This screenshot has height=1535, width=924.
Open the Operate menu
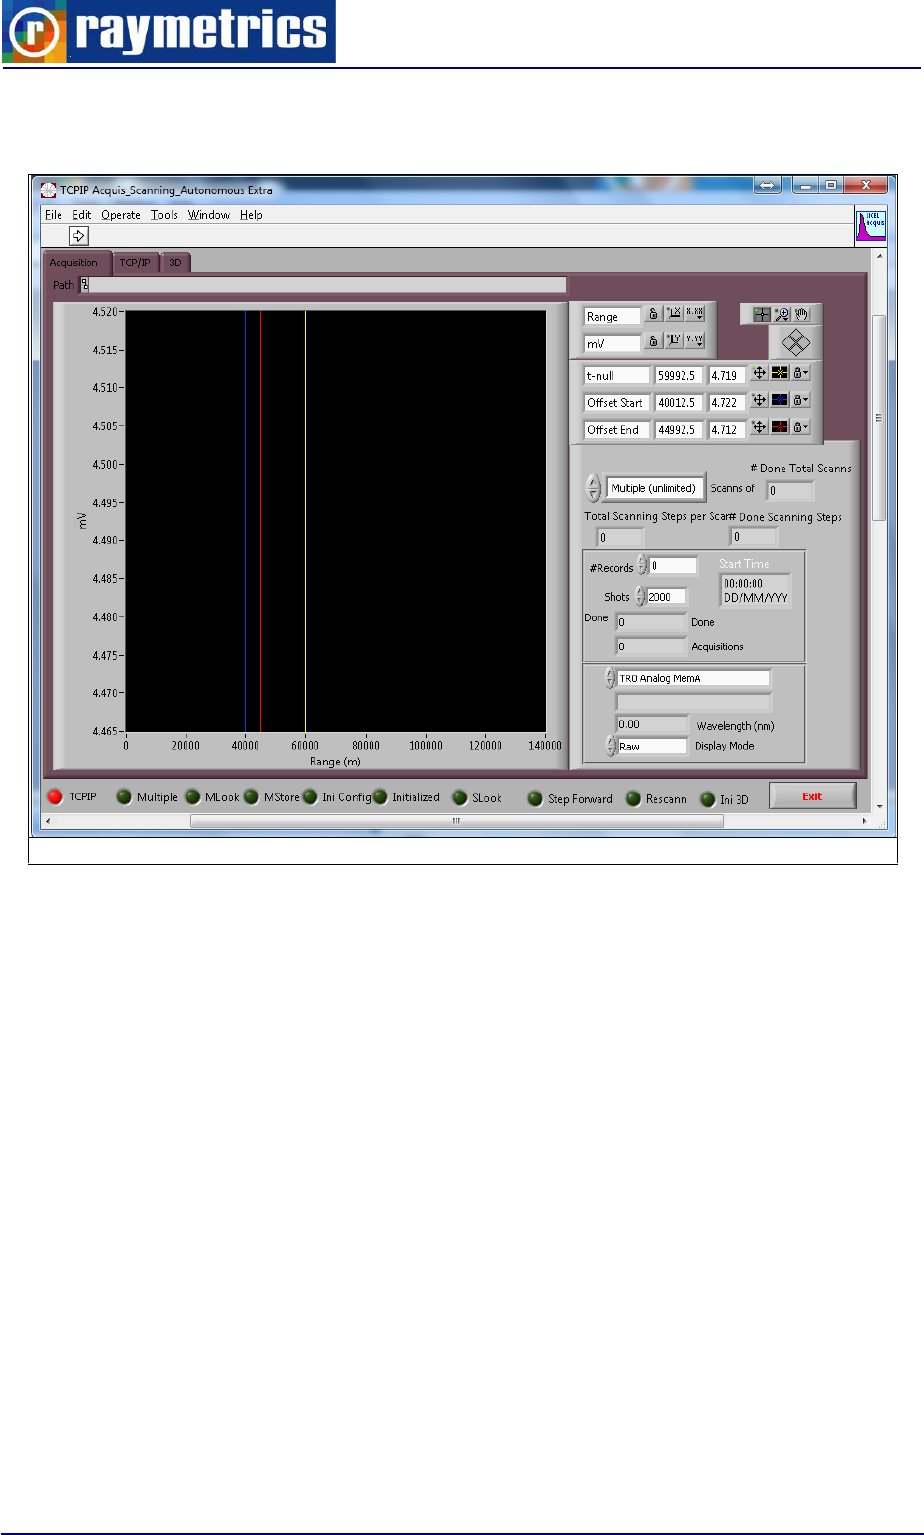[x=121, y=215]
